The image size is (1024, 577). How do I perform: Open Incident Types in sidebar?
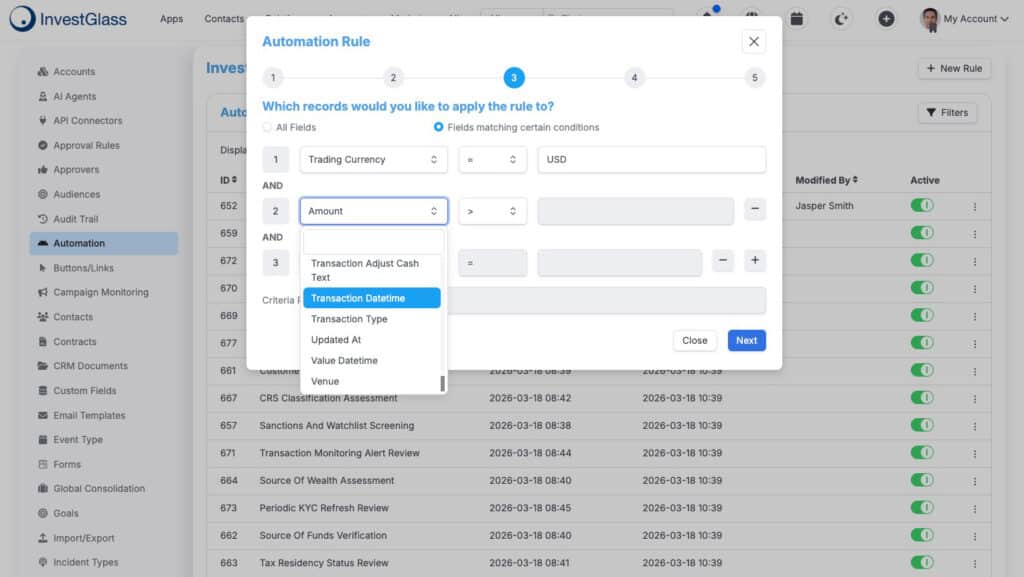(x=78, y=563)
